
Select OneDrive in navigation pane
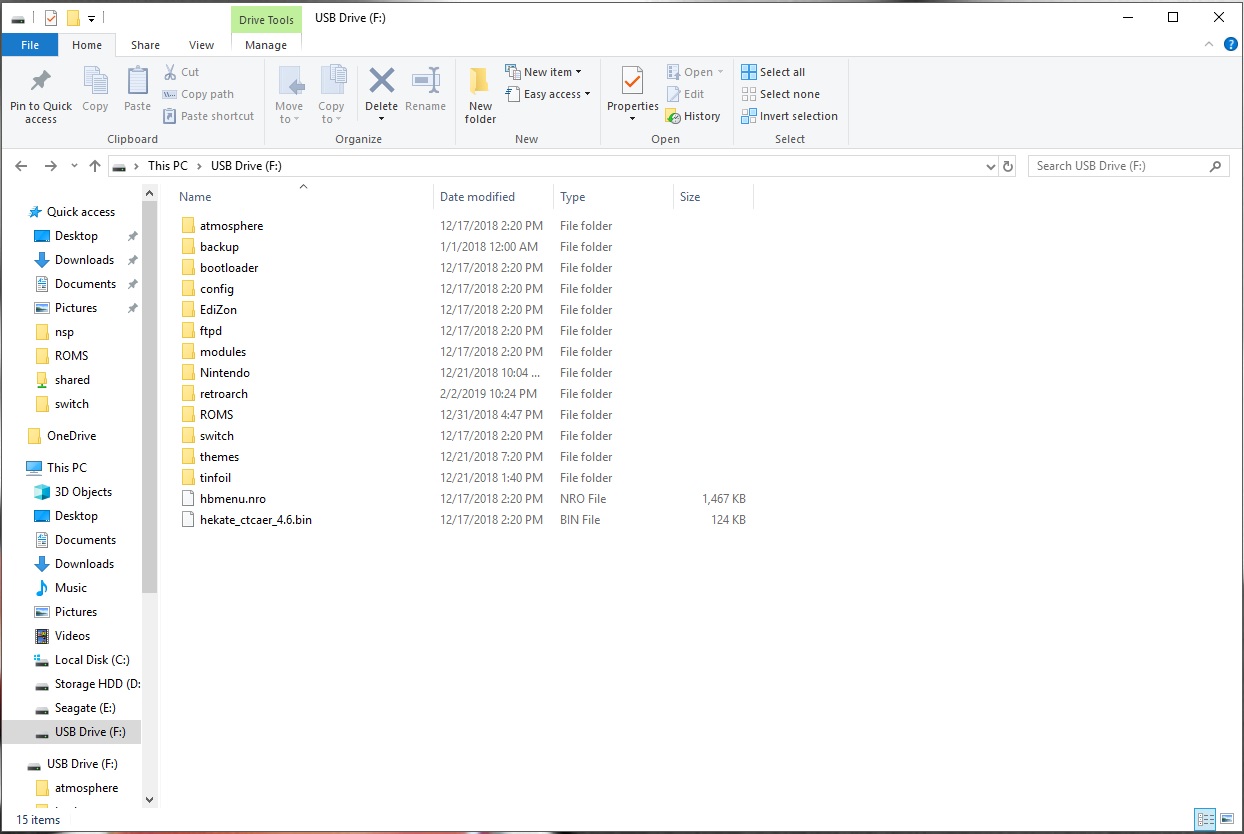coord(71,436)
